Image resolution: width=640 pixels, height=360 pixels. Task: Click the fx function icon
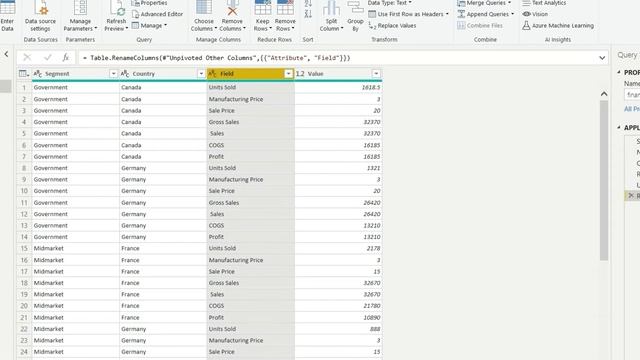[65, 58]
